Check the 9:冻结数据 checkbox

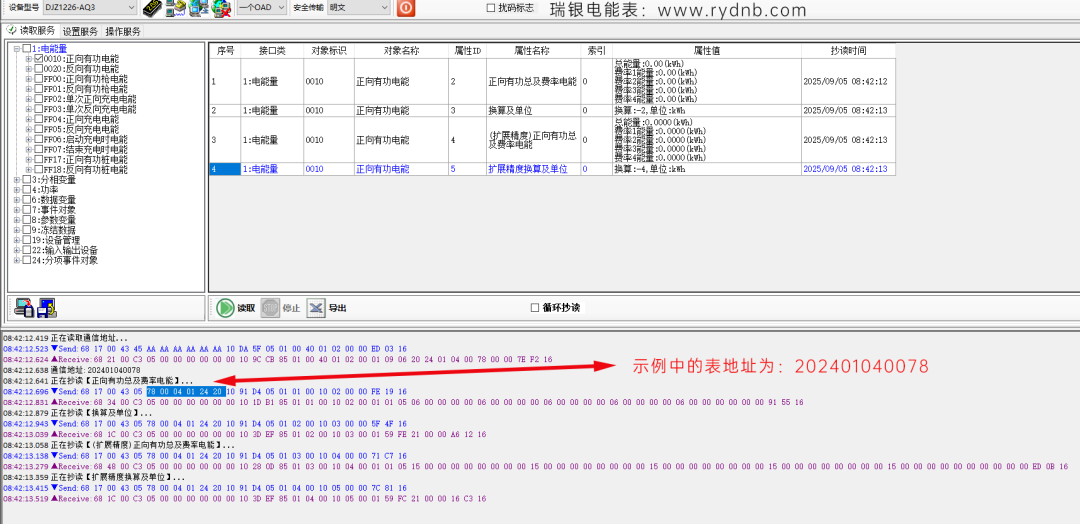(27, 230)
